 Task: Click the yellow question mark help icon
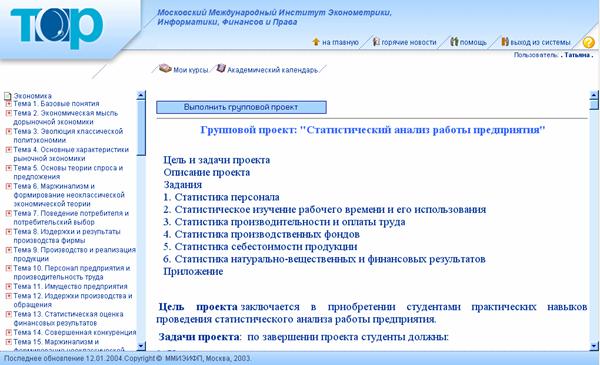[x=588, y=42]
